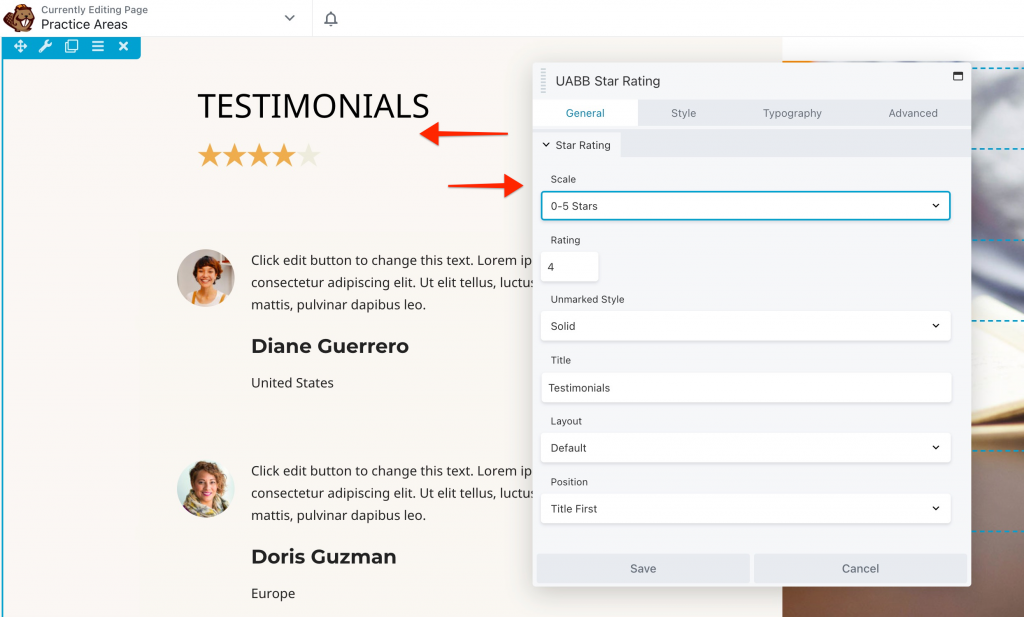Change the Layout dropdown from Default

pyautogui.click(x=746, y=447)
